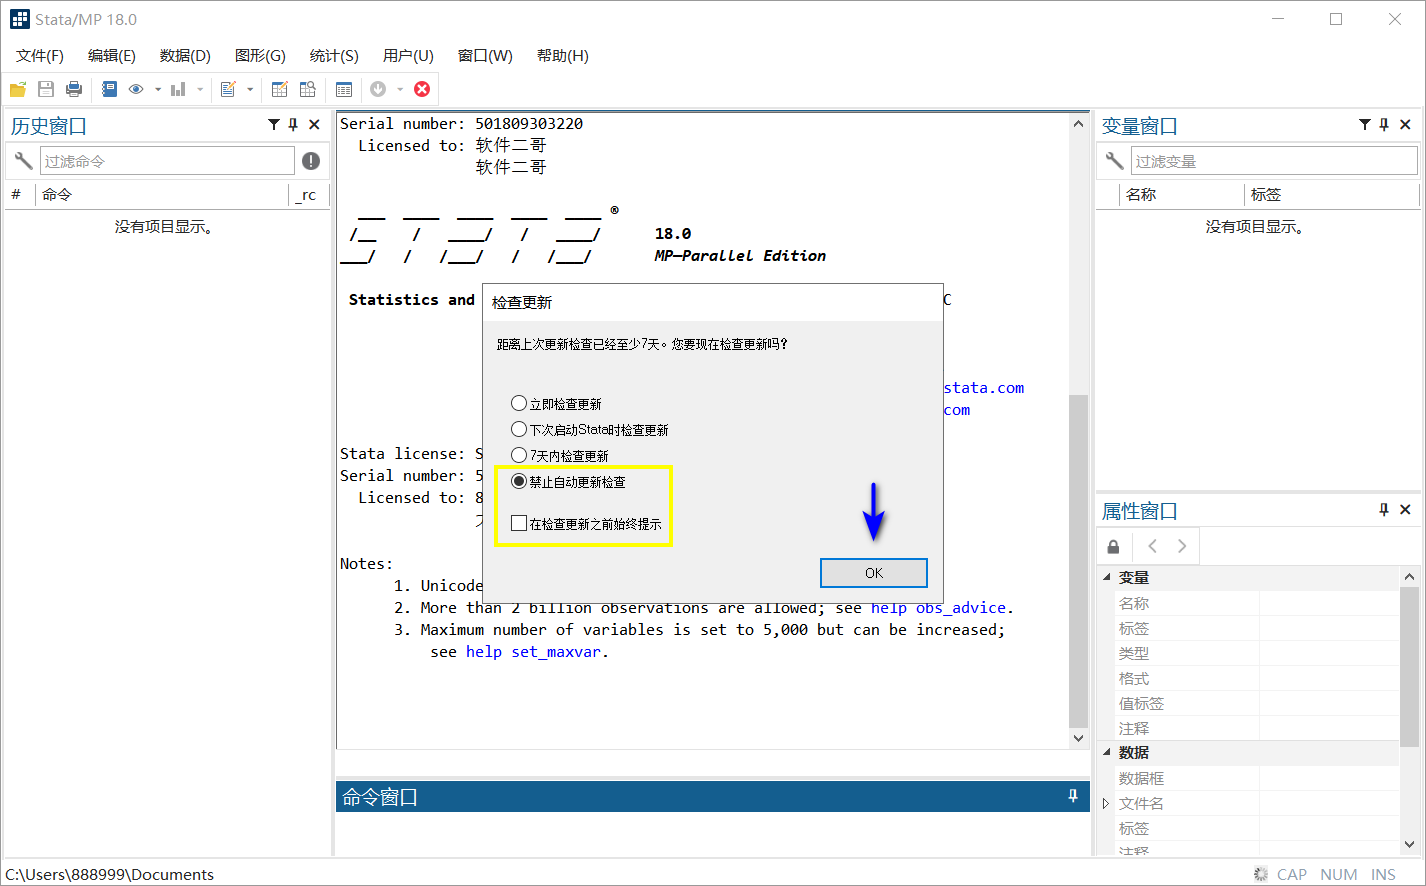
Task: Collapse the 数据 properties section
Action: pyautogui.click(x=1107, y=752)
